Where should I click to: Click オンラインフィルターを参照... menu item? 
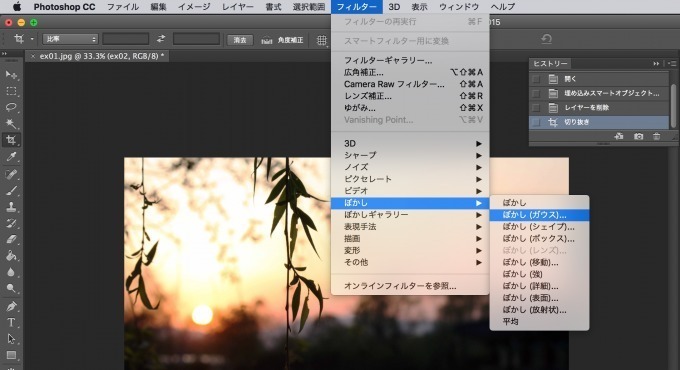[x=410, y=286]
